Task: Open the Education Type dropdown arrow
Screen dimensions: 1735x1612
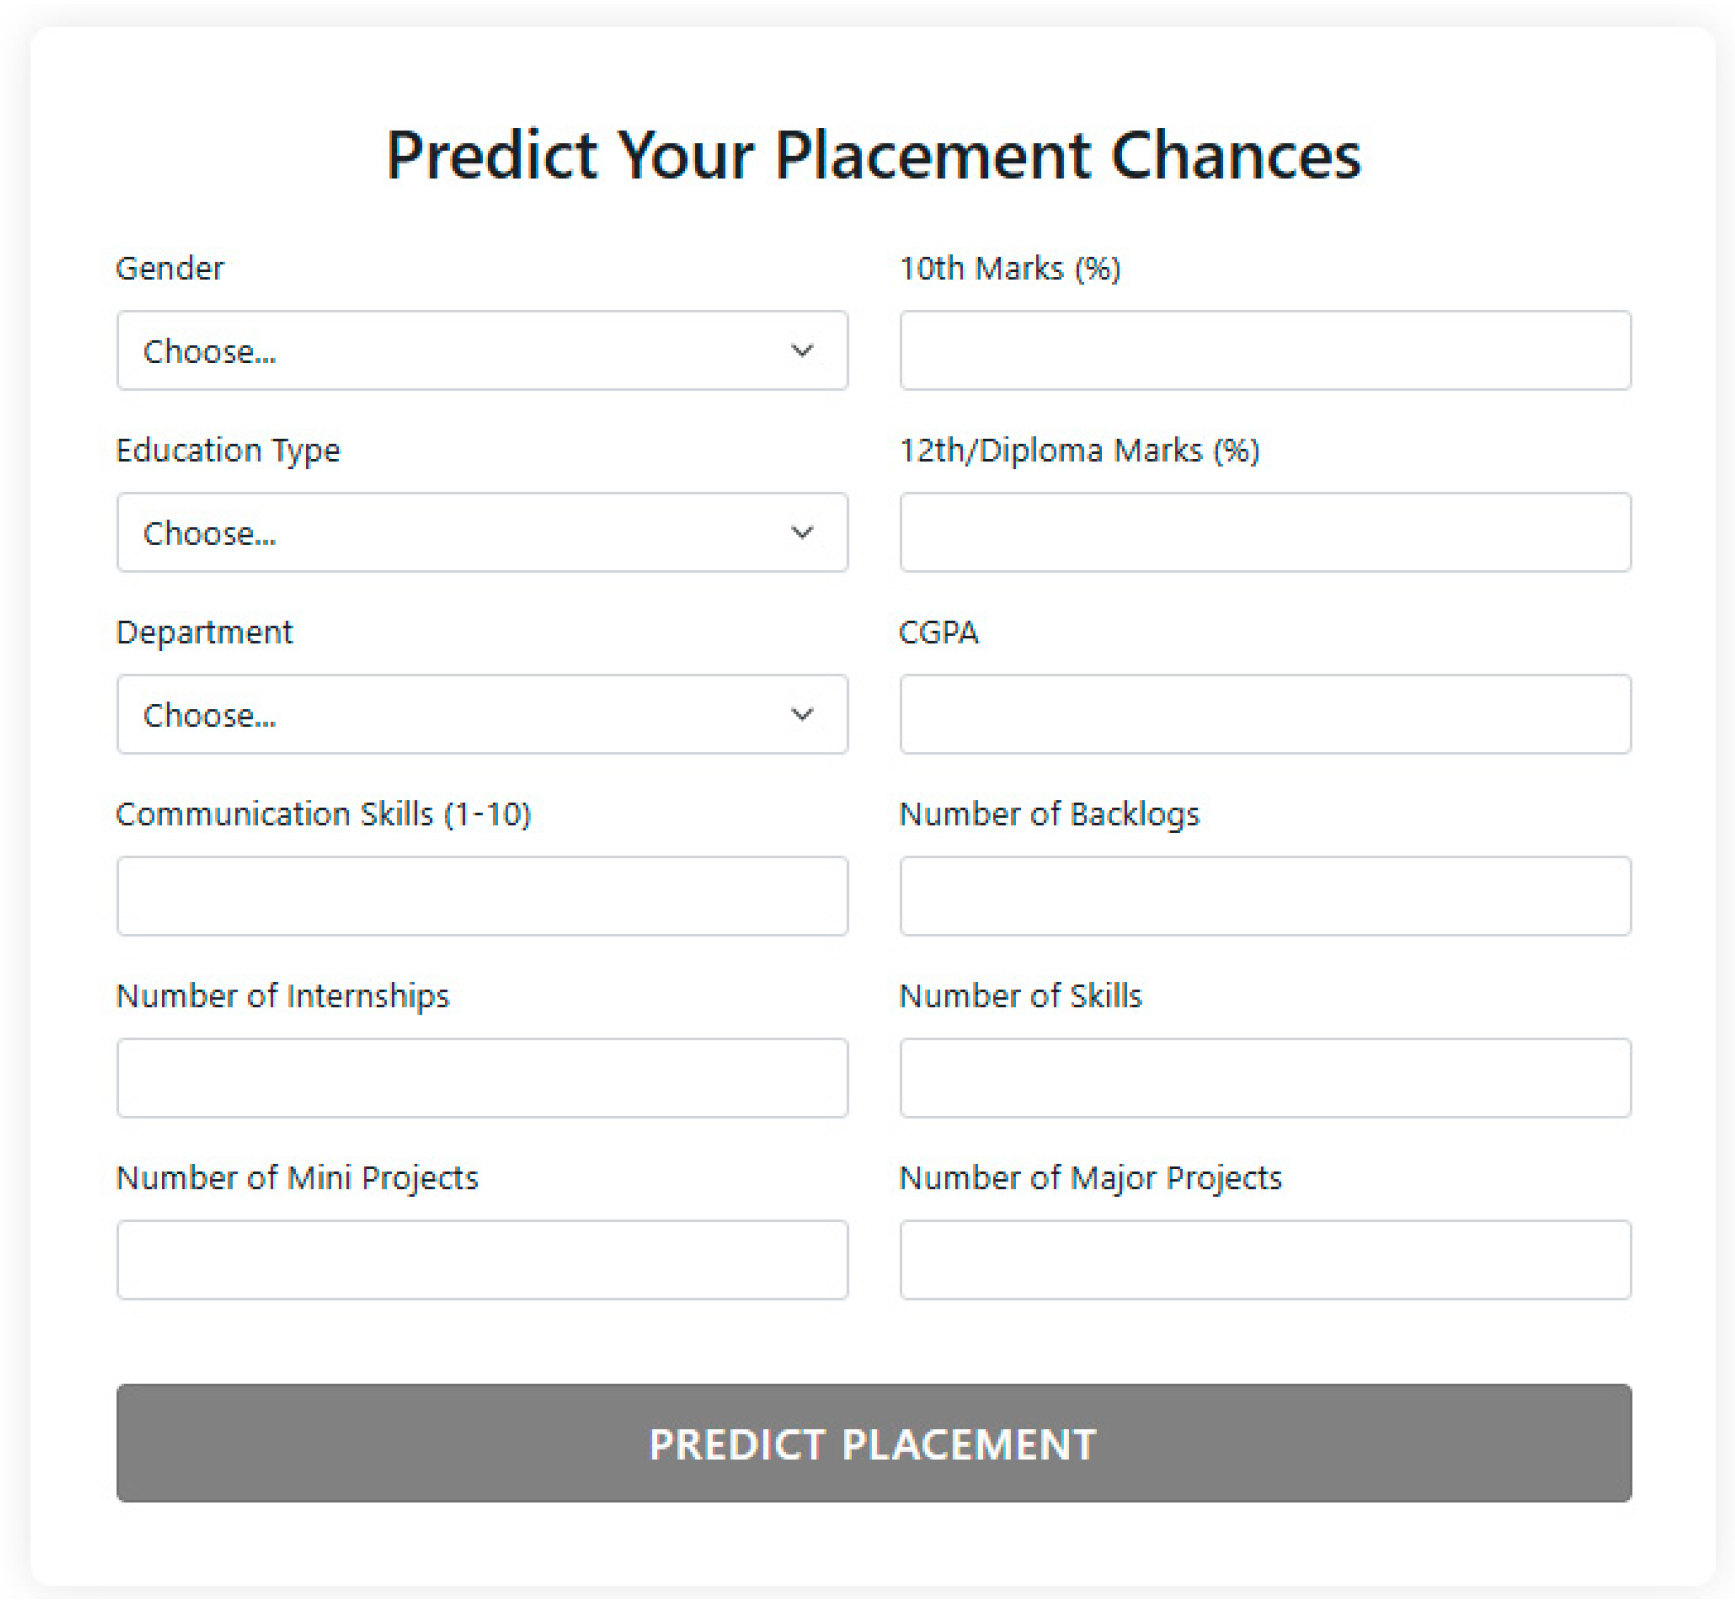Action: pos(803,533)
